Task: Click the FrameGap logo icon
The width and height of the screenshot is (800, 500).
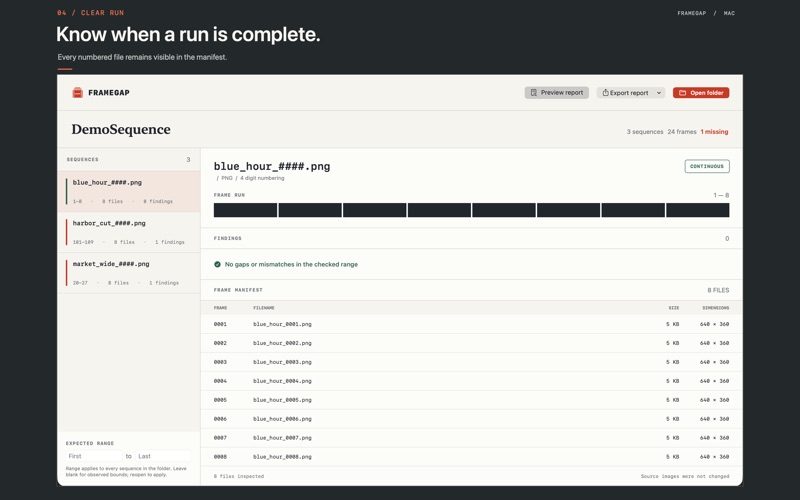Action: pyautogui.click(x=78, y=92)
